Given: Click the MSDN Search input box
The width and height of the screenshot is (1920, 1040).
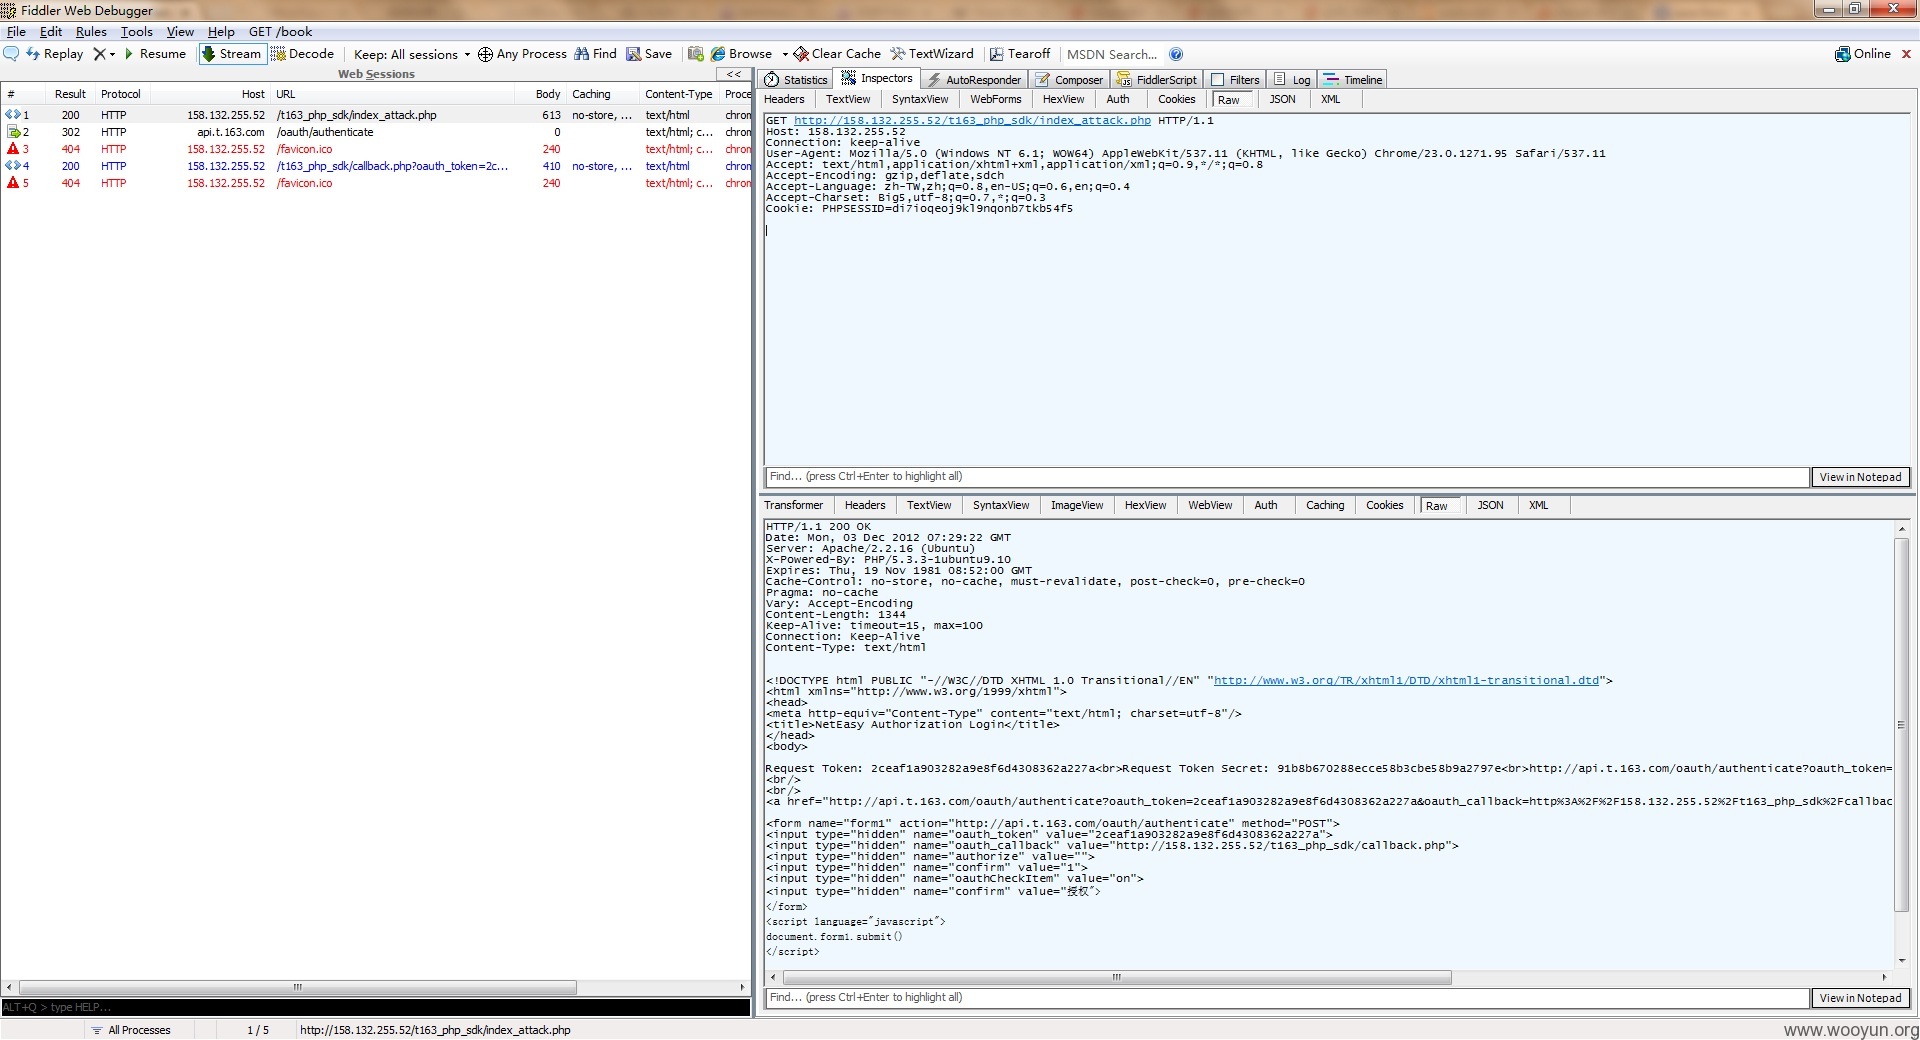Looking at the screenshot, I should pos(1112,54).
